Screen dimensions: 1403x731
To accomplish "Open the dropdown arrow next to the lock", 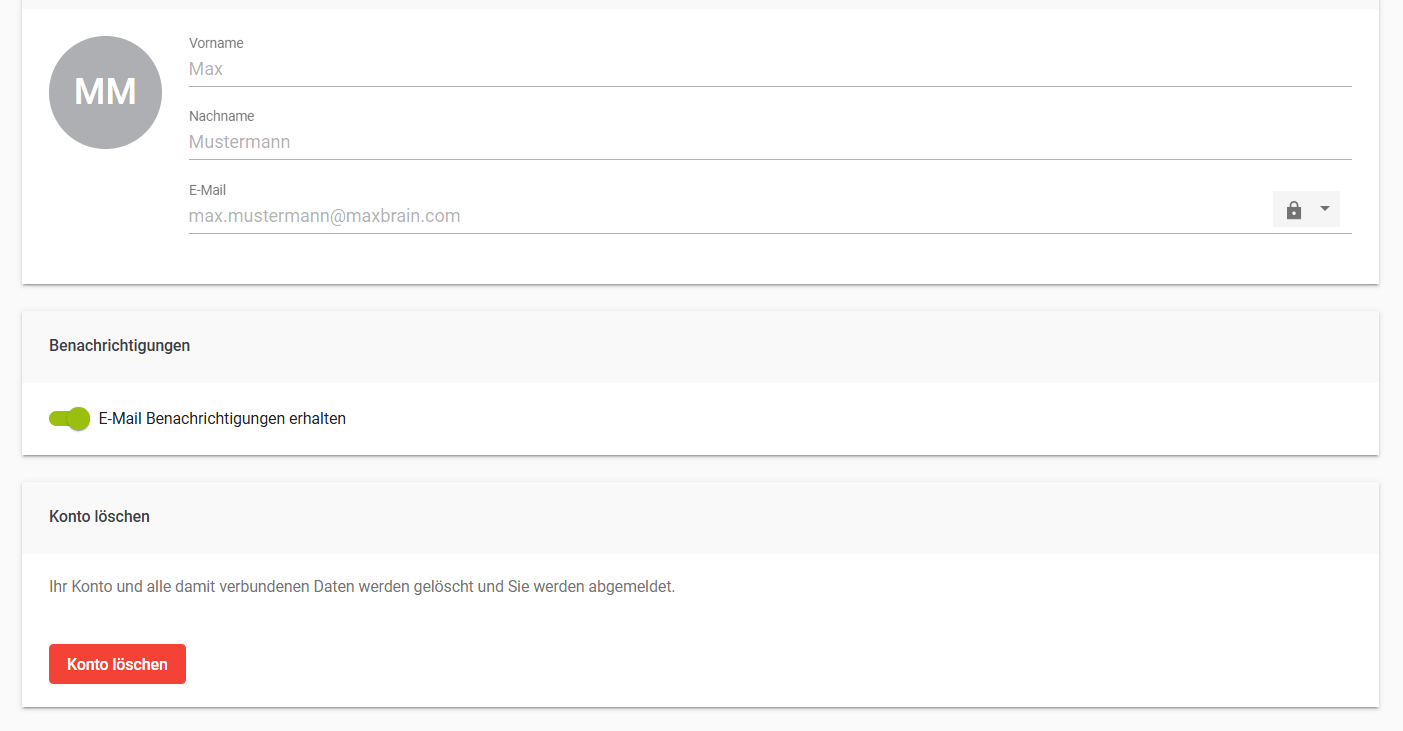I will (1325, 209).
